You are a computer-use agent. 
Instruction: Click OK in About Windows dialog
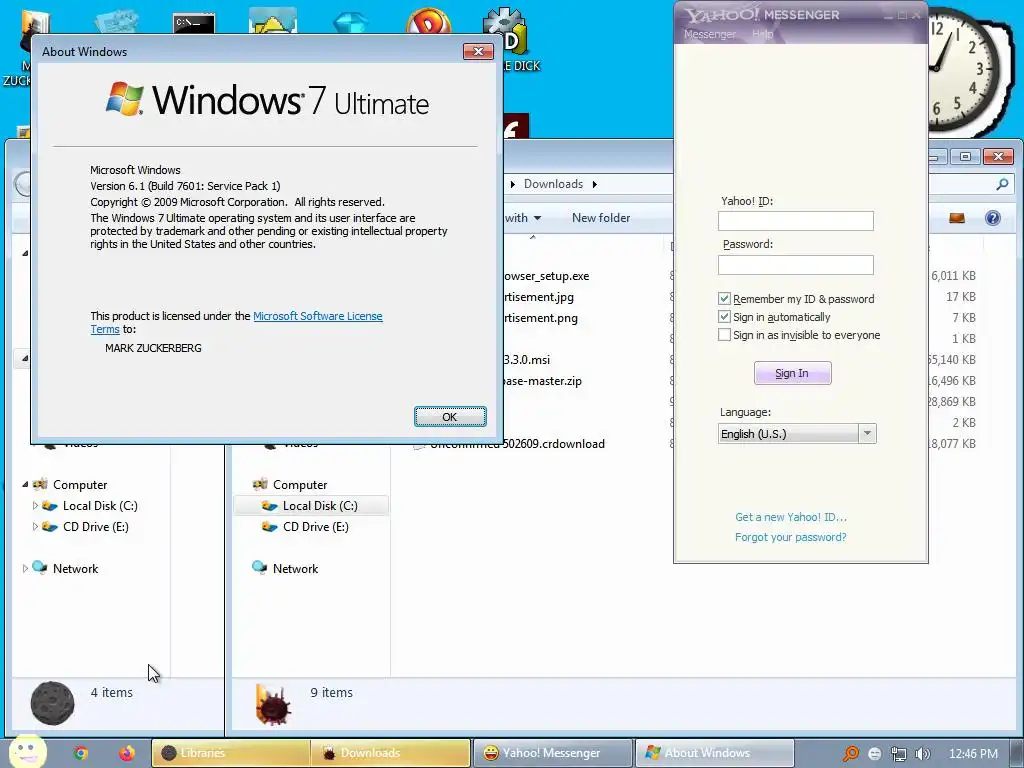tap(450, 417)
